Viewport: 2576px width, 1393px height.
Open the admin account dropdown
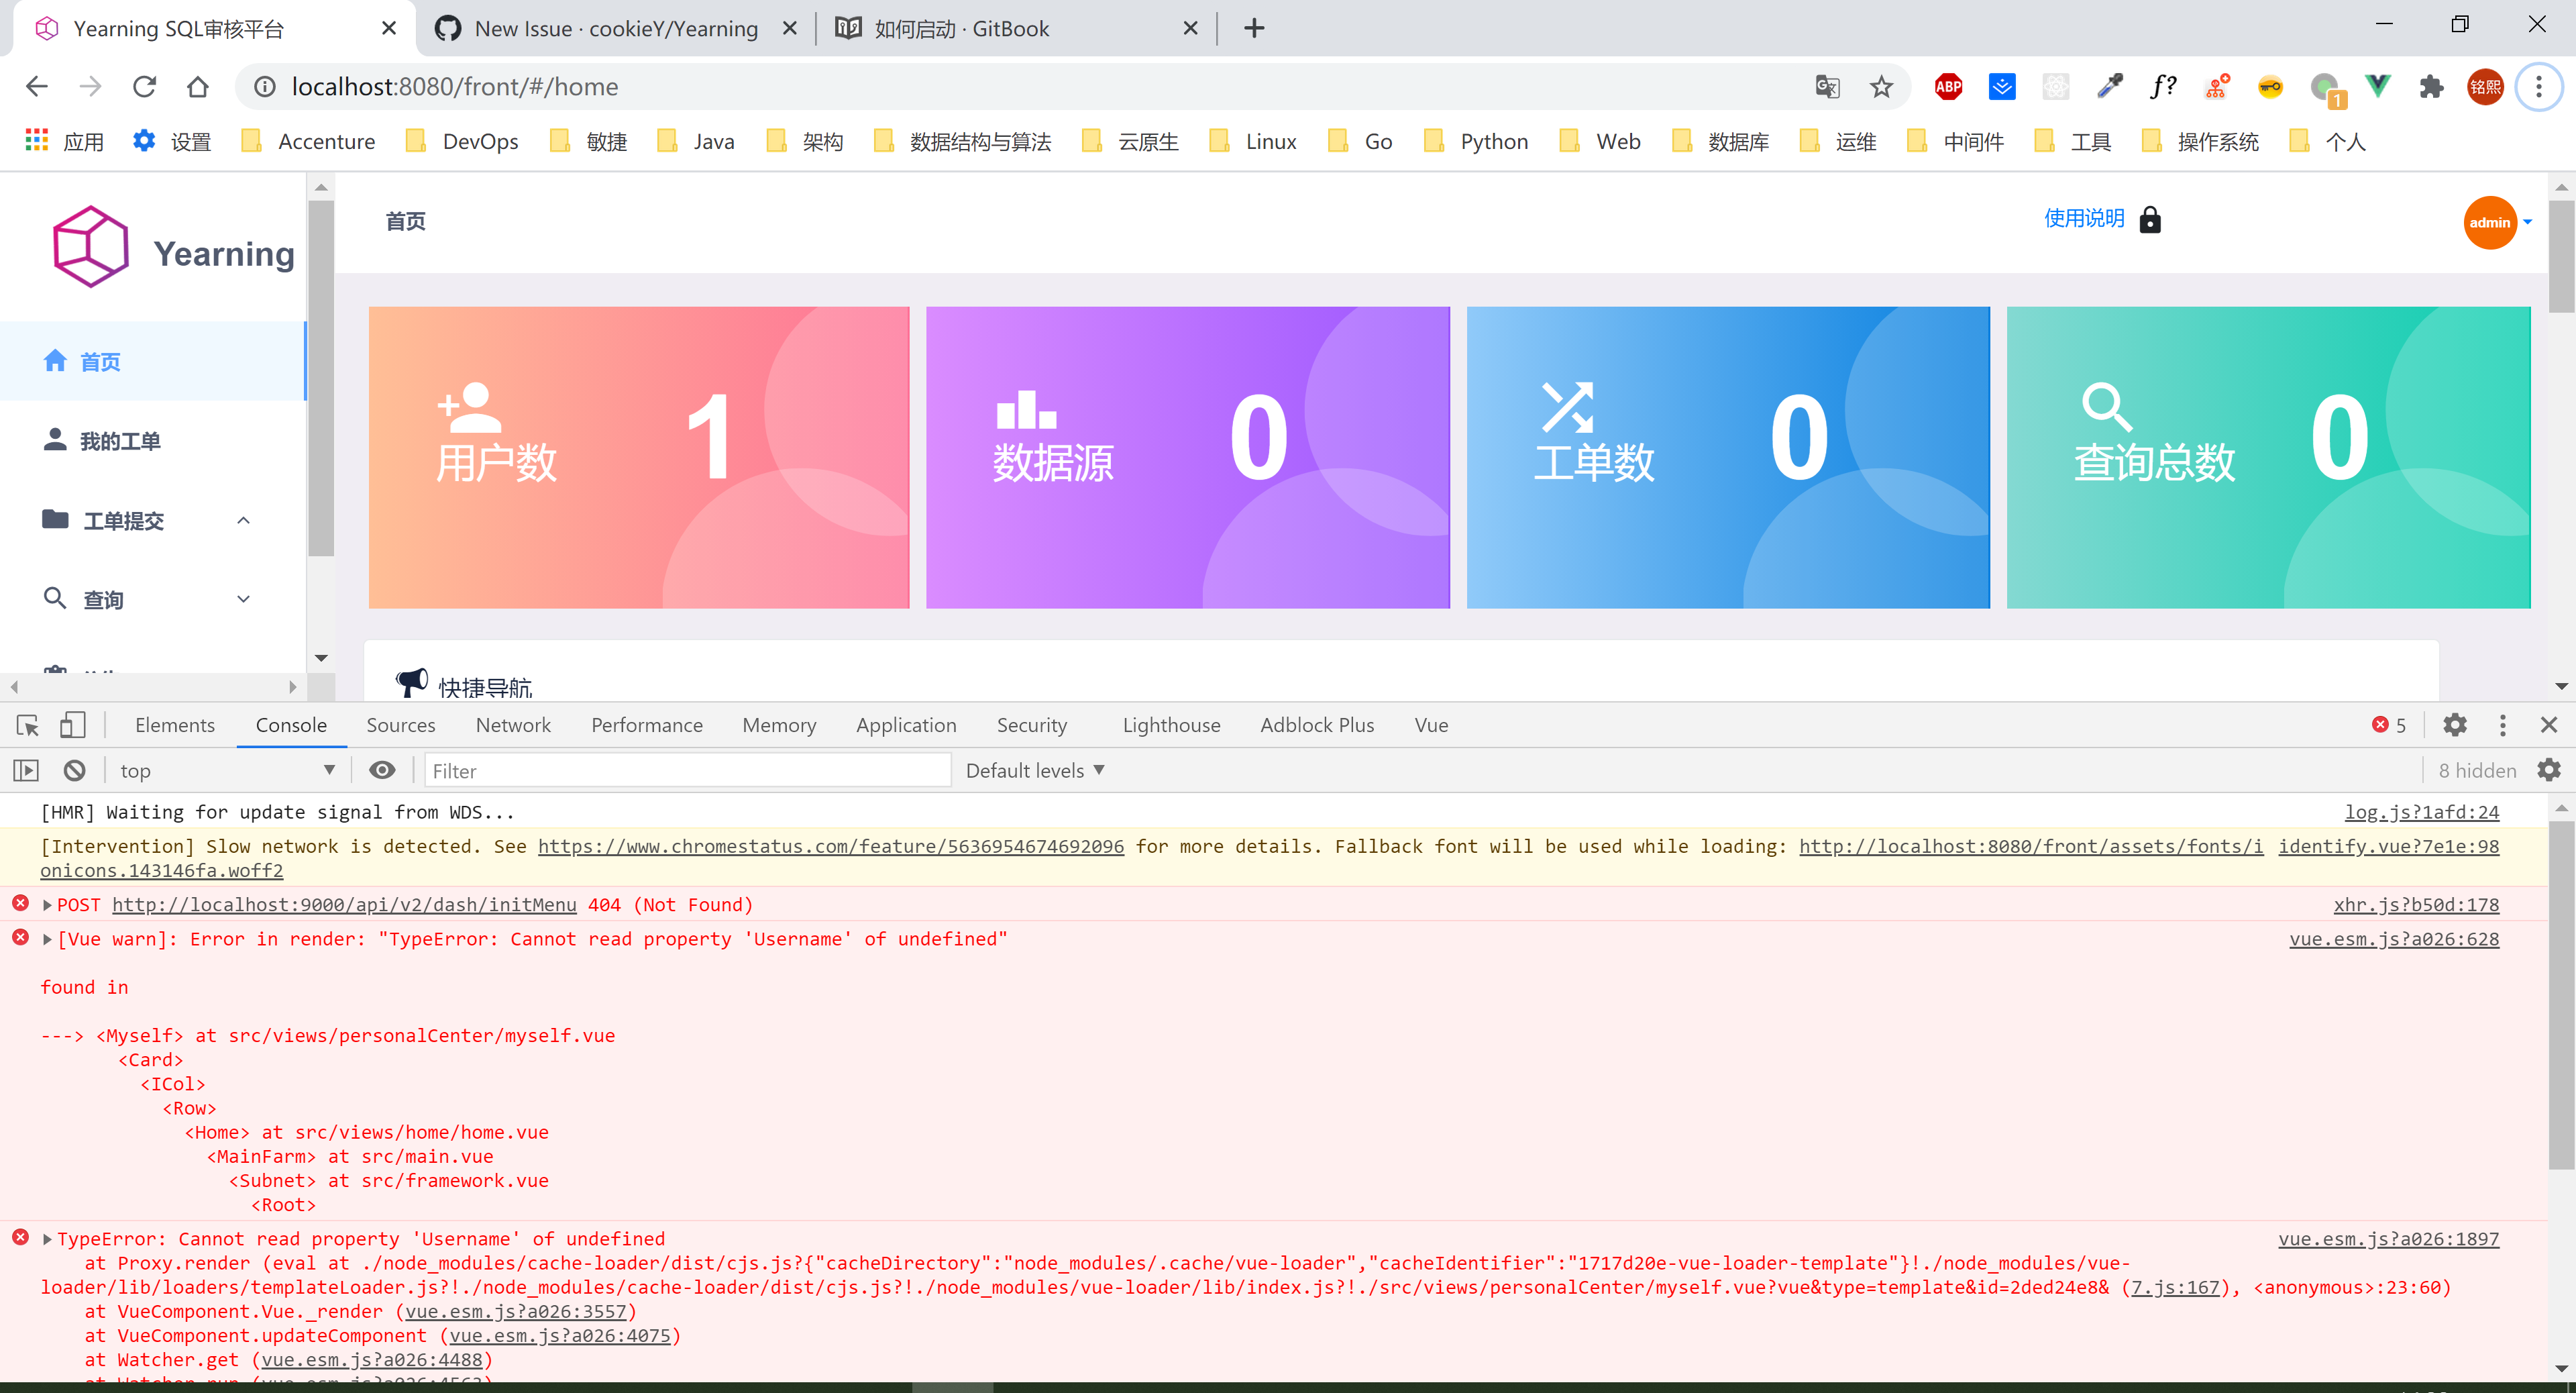[2496, 223]
